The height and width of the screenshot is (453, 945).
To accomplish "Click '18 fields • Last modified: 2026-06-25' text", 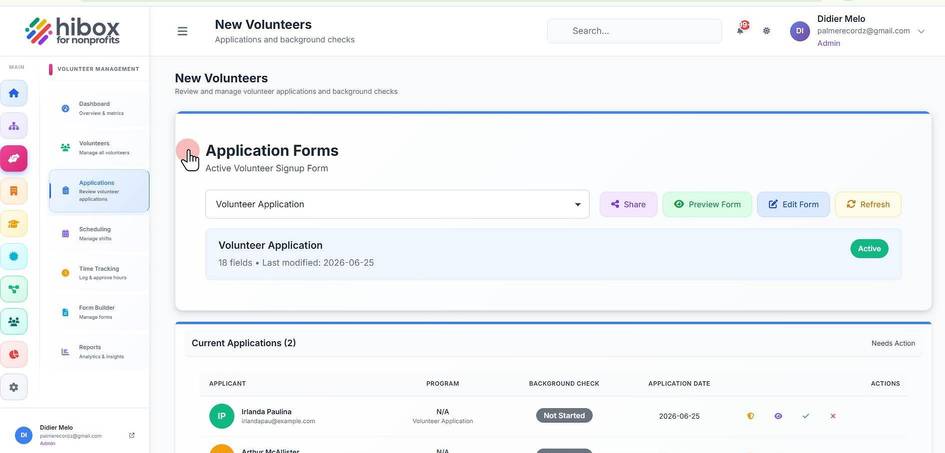I will [x=296, y=263].
